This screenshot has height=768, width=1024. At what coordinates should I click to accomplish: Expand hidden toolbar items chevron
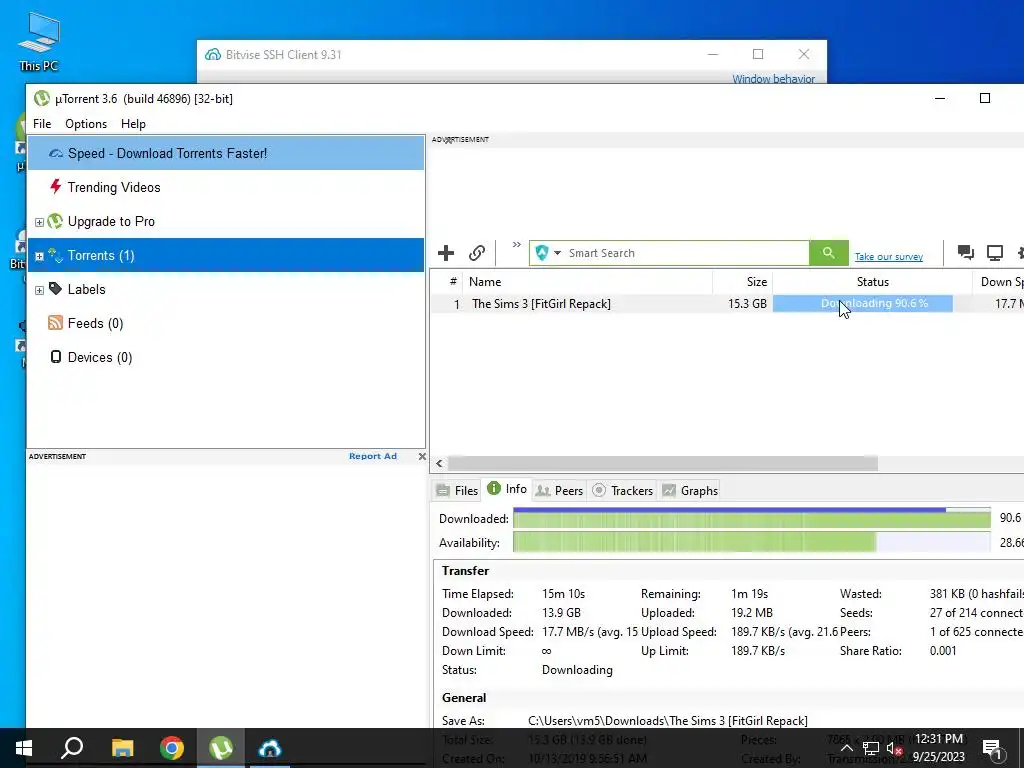[517, 245]
